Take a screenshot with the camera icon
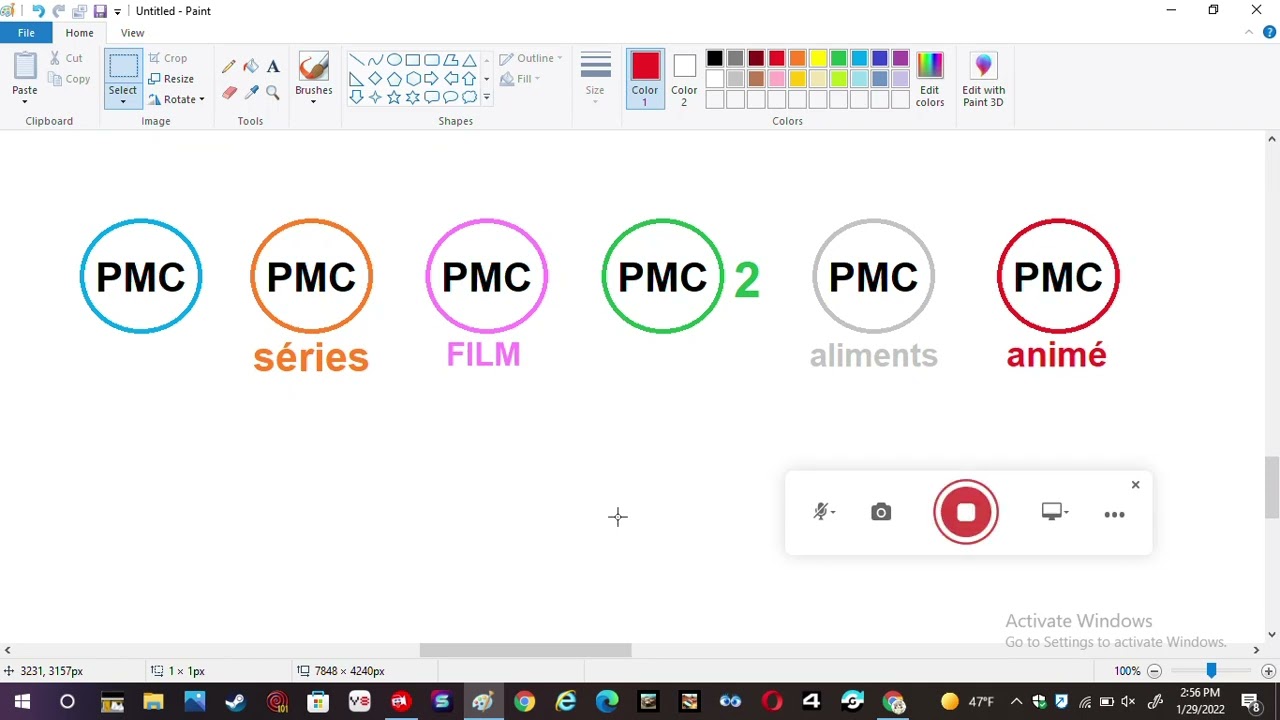 (x=881, y=513)
